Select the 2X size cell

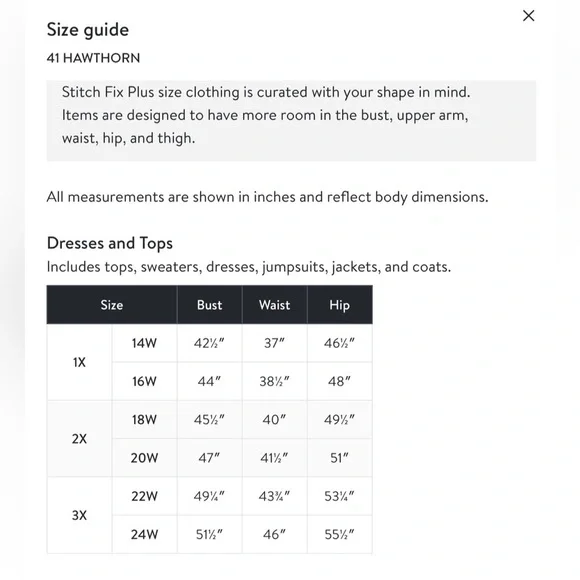click(79, 439)
